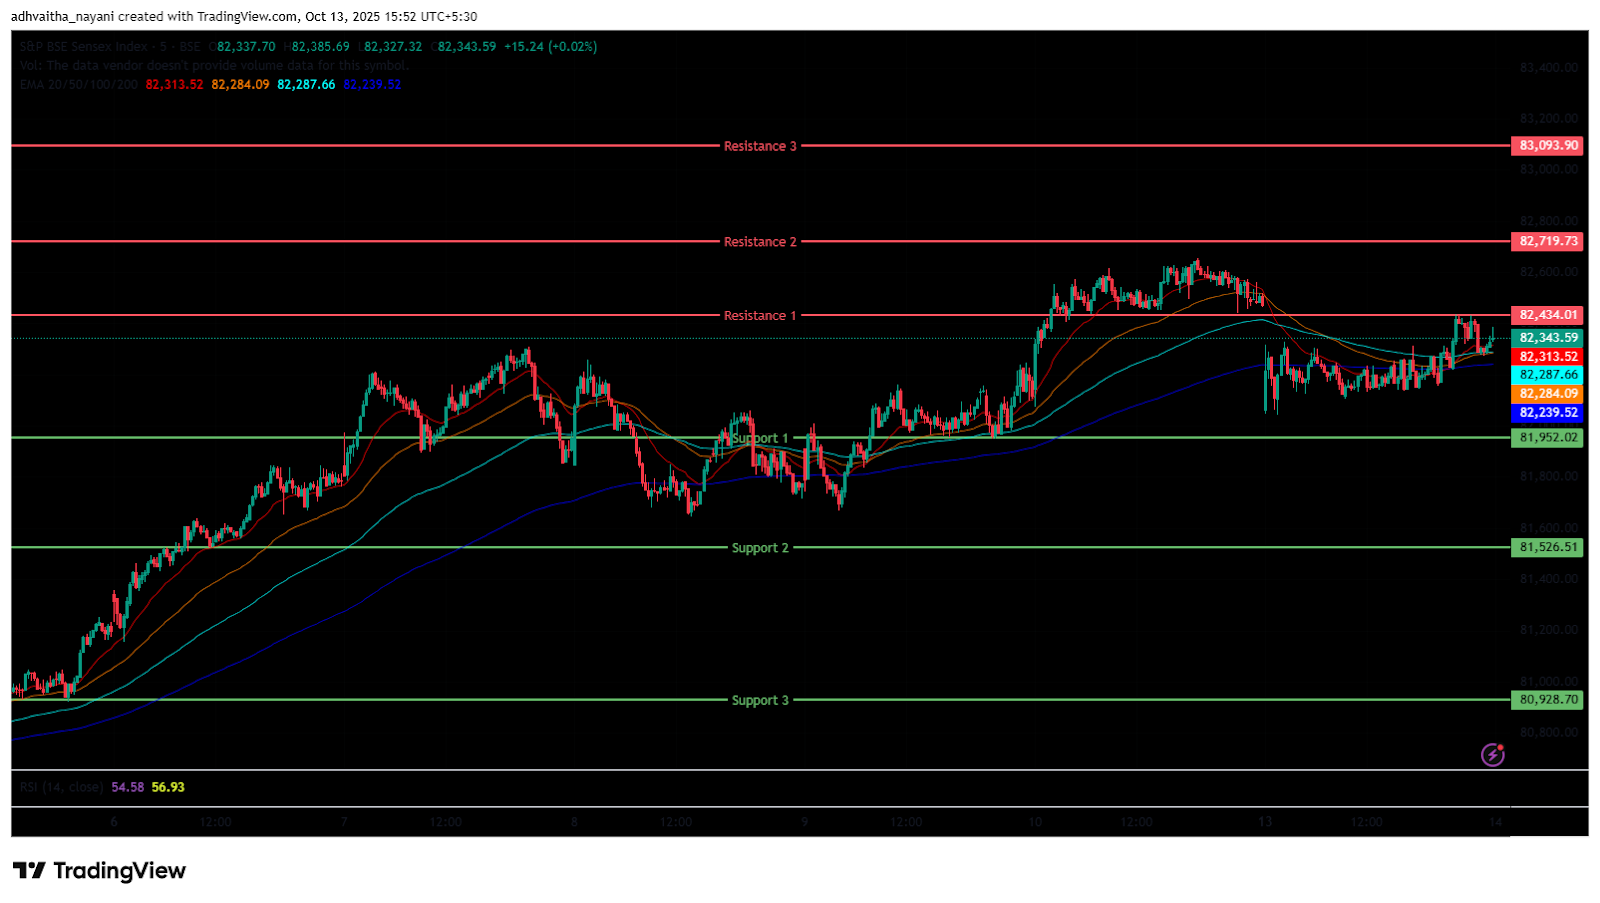
Task: Click the purple lightning bolt icon
Action: (x=1492, y=755)
